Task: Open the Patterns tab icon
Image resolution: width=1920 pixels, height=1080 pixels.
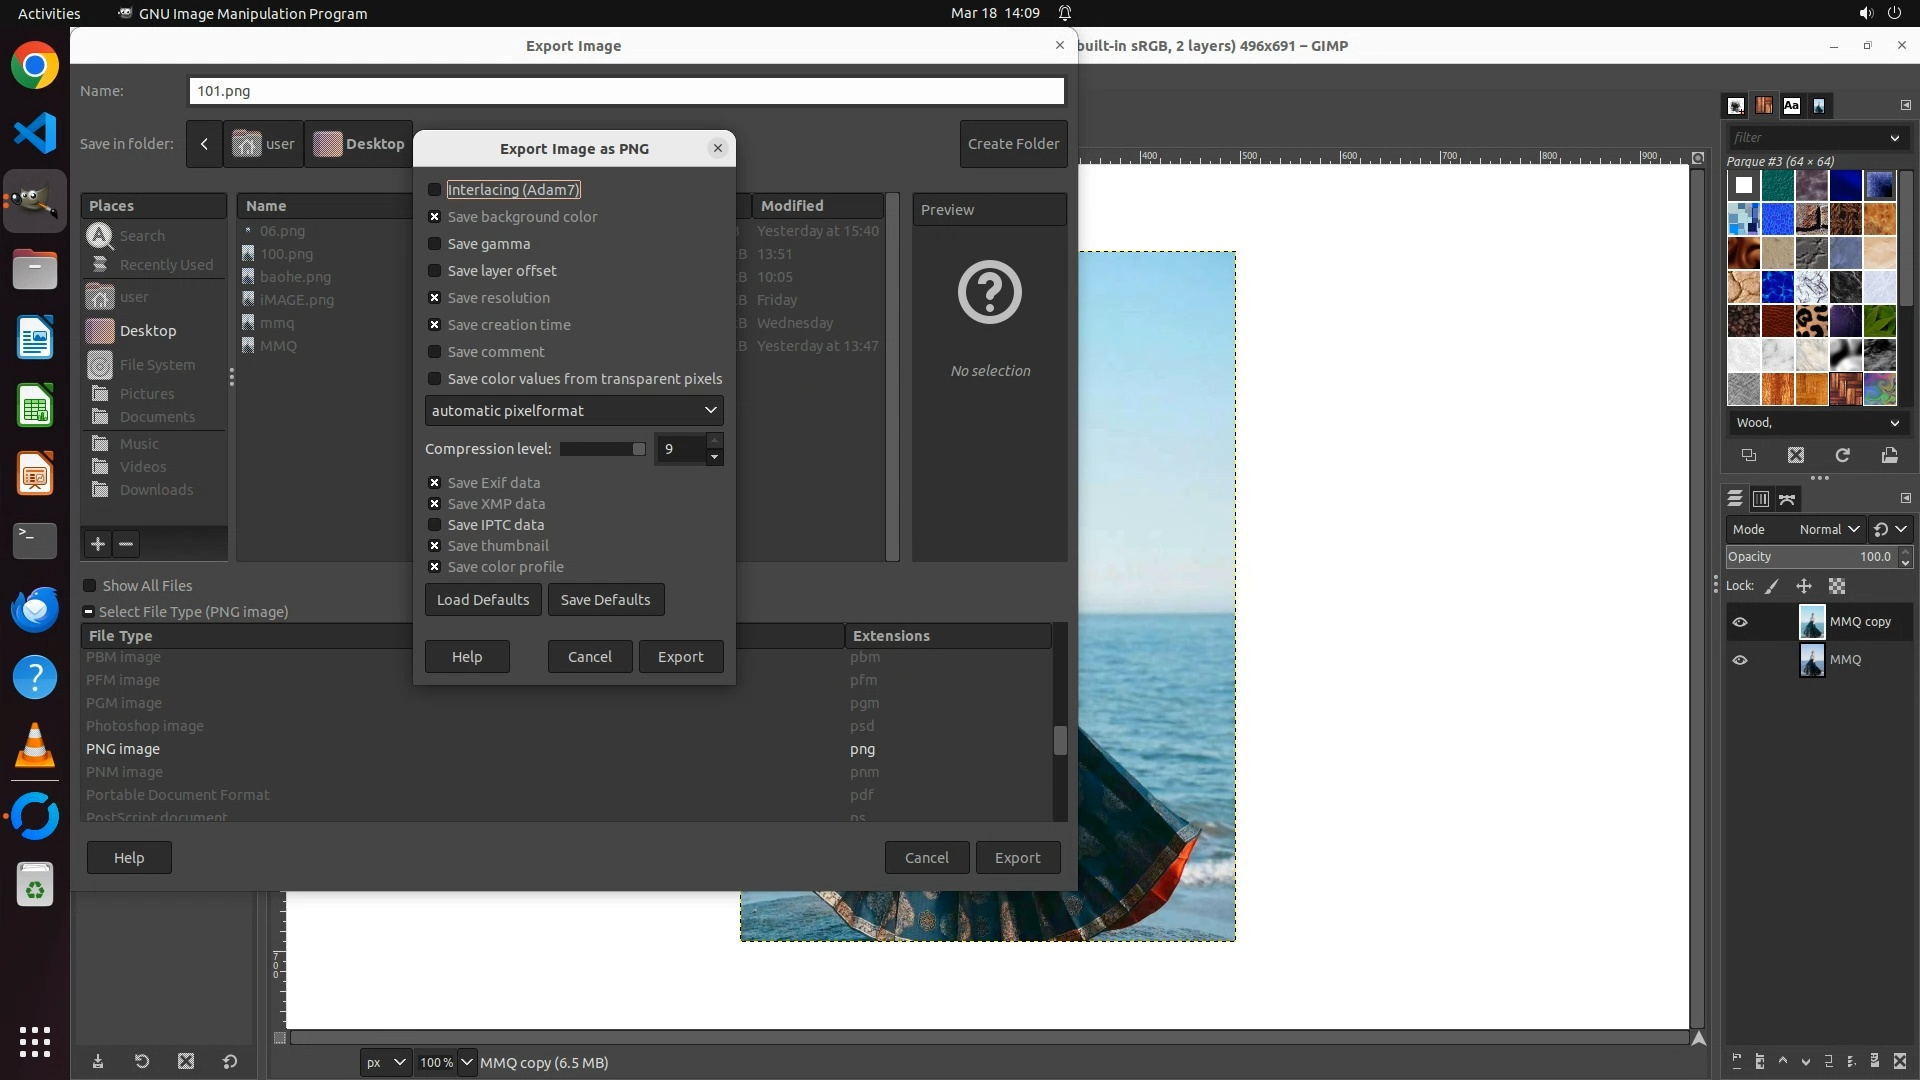Action: click(1763, 105)
